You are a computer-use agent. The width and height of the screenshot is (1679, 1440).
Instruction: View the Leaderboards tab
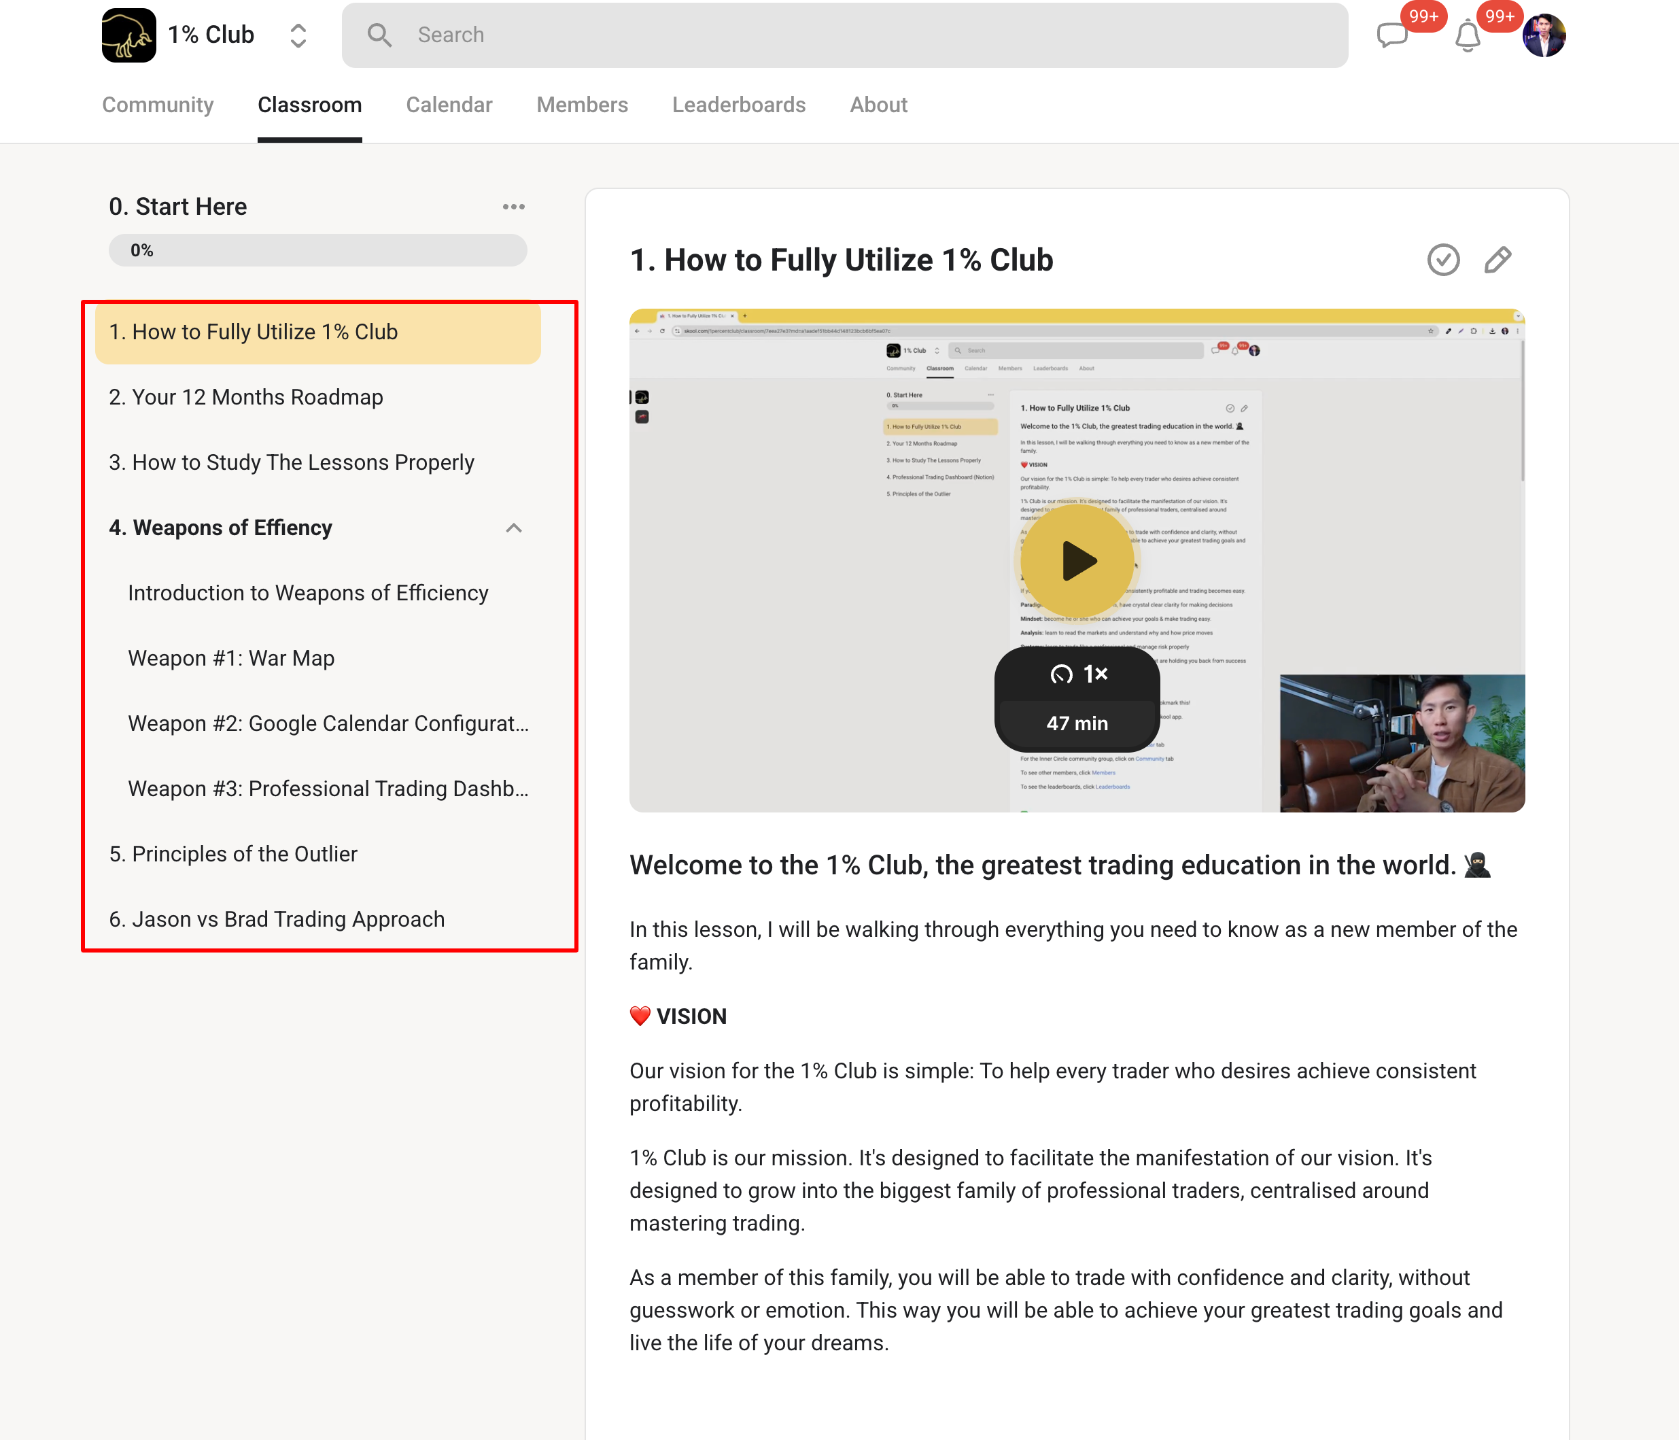click(x=739, y=105)
